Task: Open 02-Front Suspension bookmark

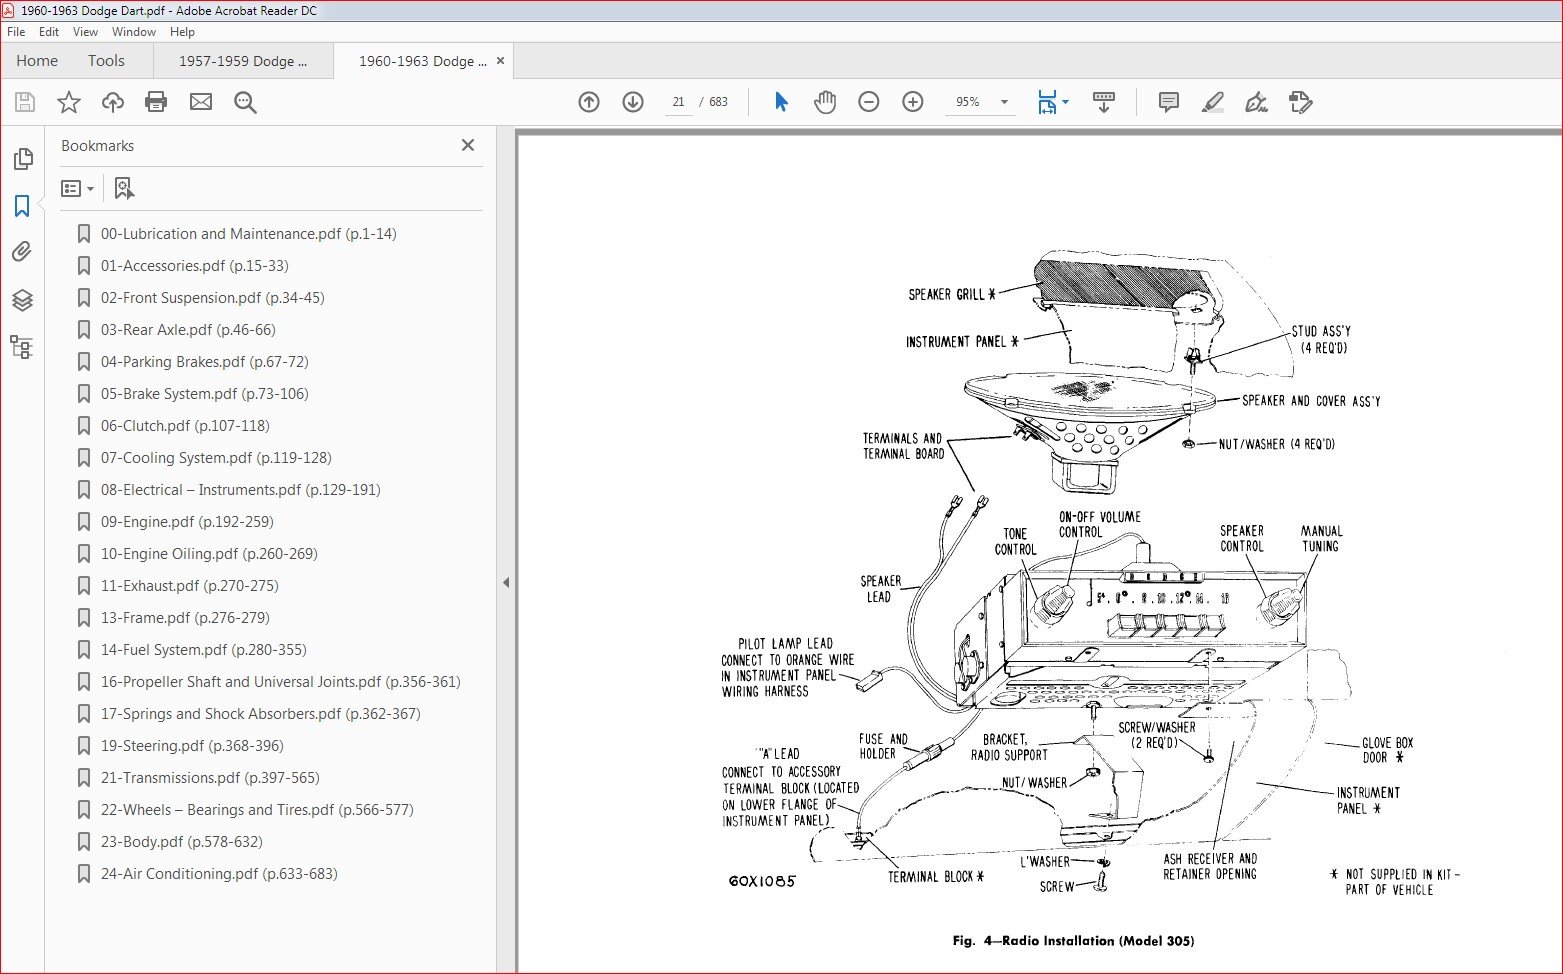Action: pyautogui.click(x=212, y=298)
